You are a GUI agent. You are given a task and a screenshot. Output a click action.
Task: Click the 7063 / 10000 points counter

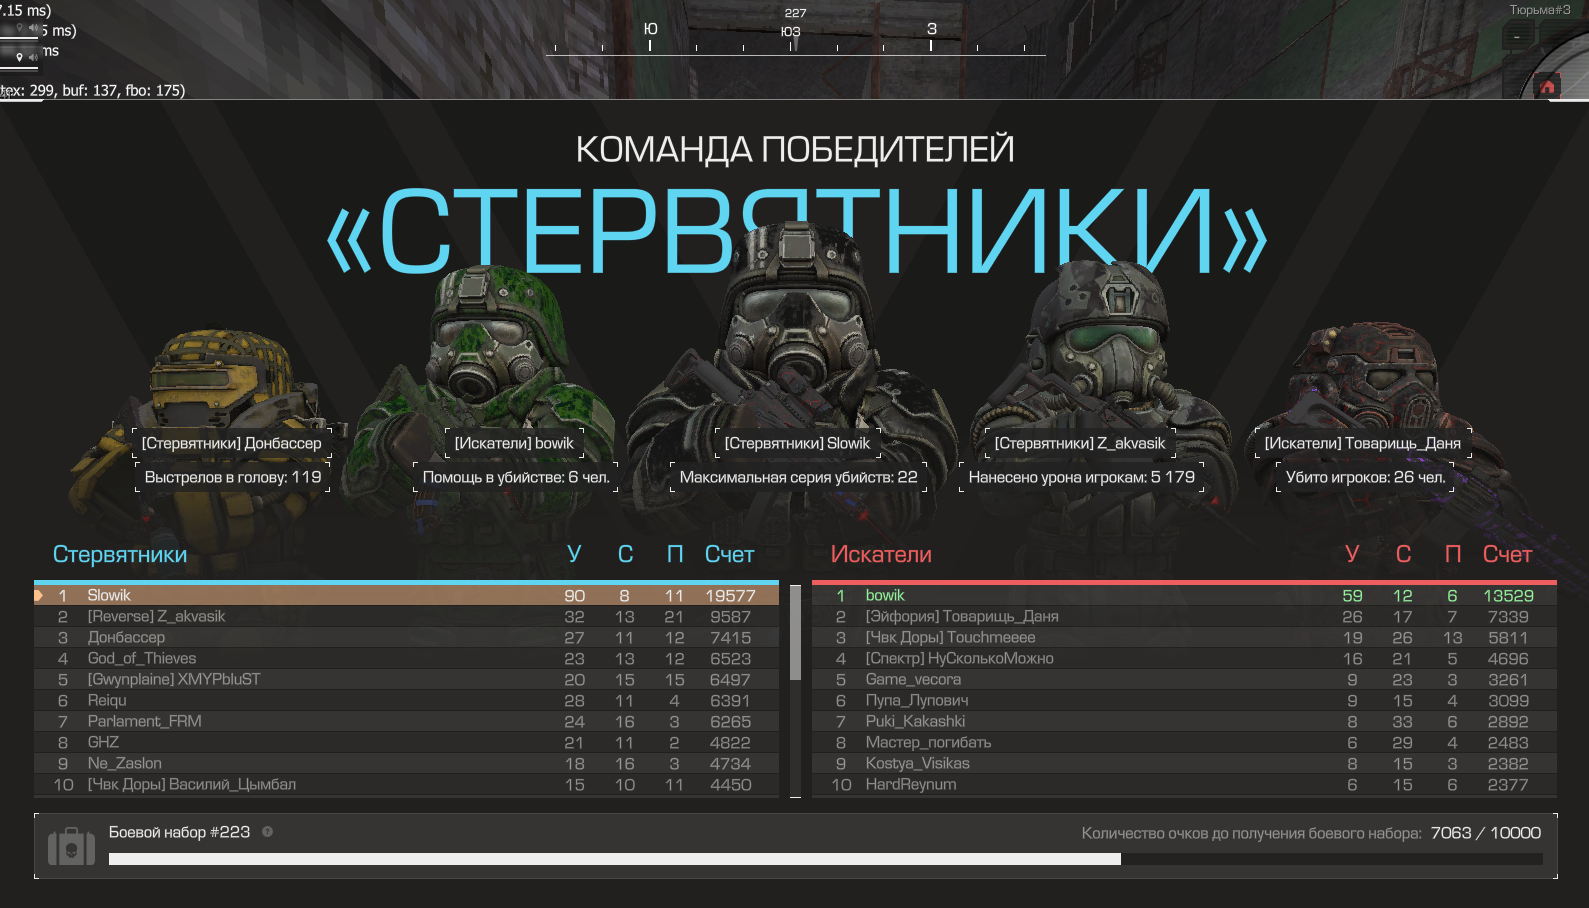1485,833
